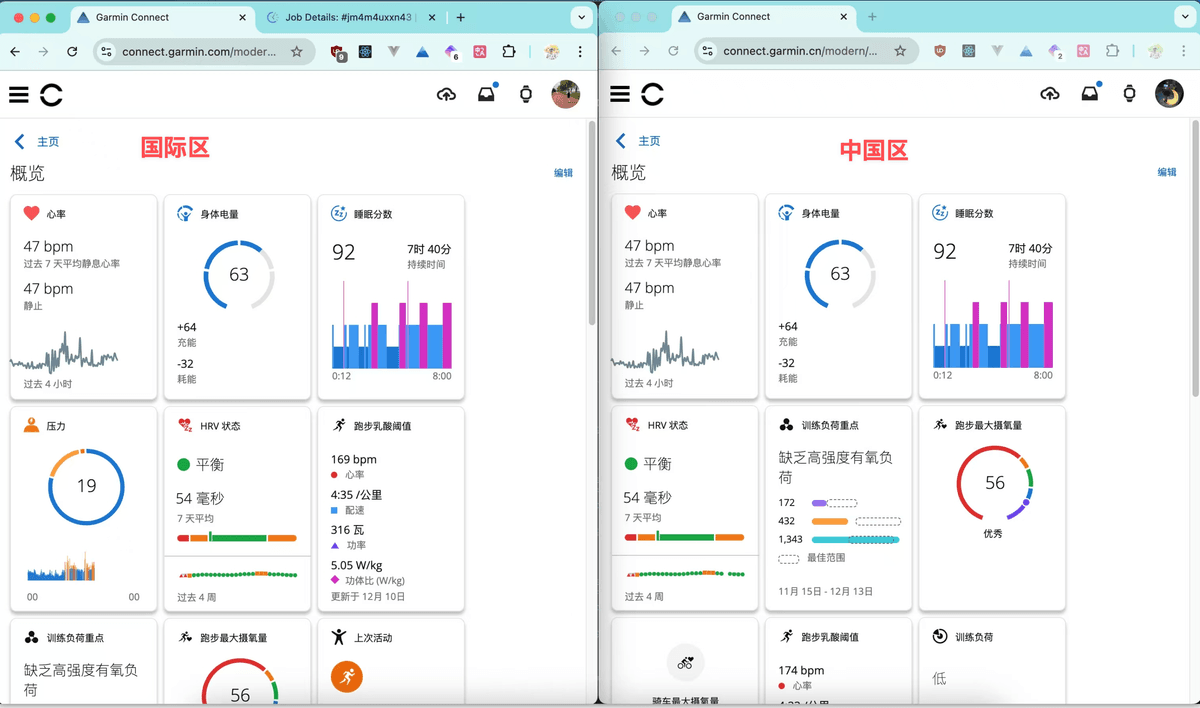The image size is (1200, 708).
Task: Click Body Battery 63 gauge in left window
Action: [238, 274]
